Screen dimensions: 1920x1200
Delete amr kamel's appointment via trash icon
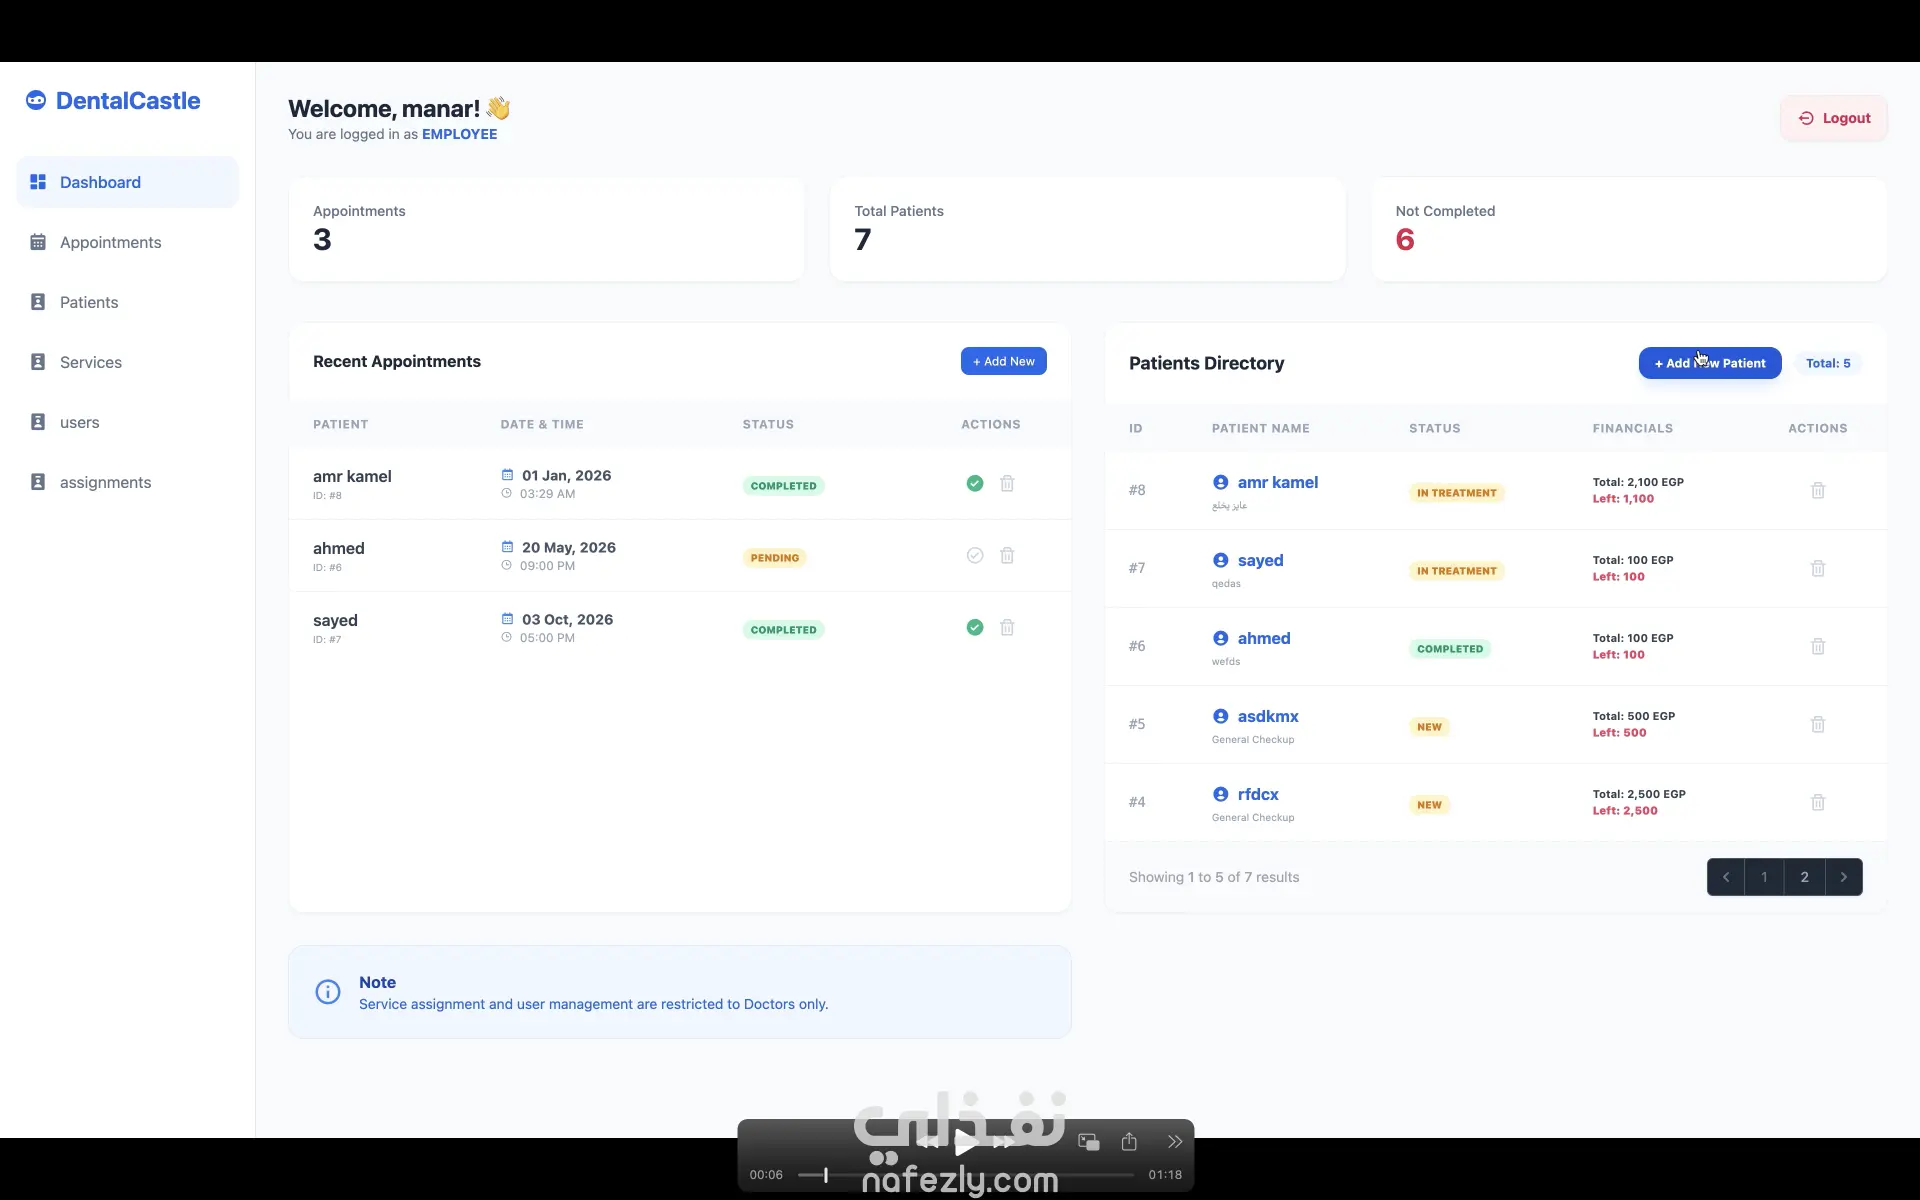(x=1007, y=484)
